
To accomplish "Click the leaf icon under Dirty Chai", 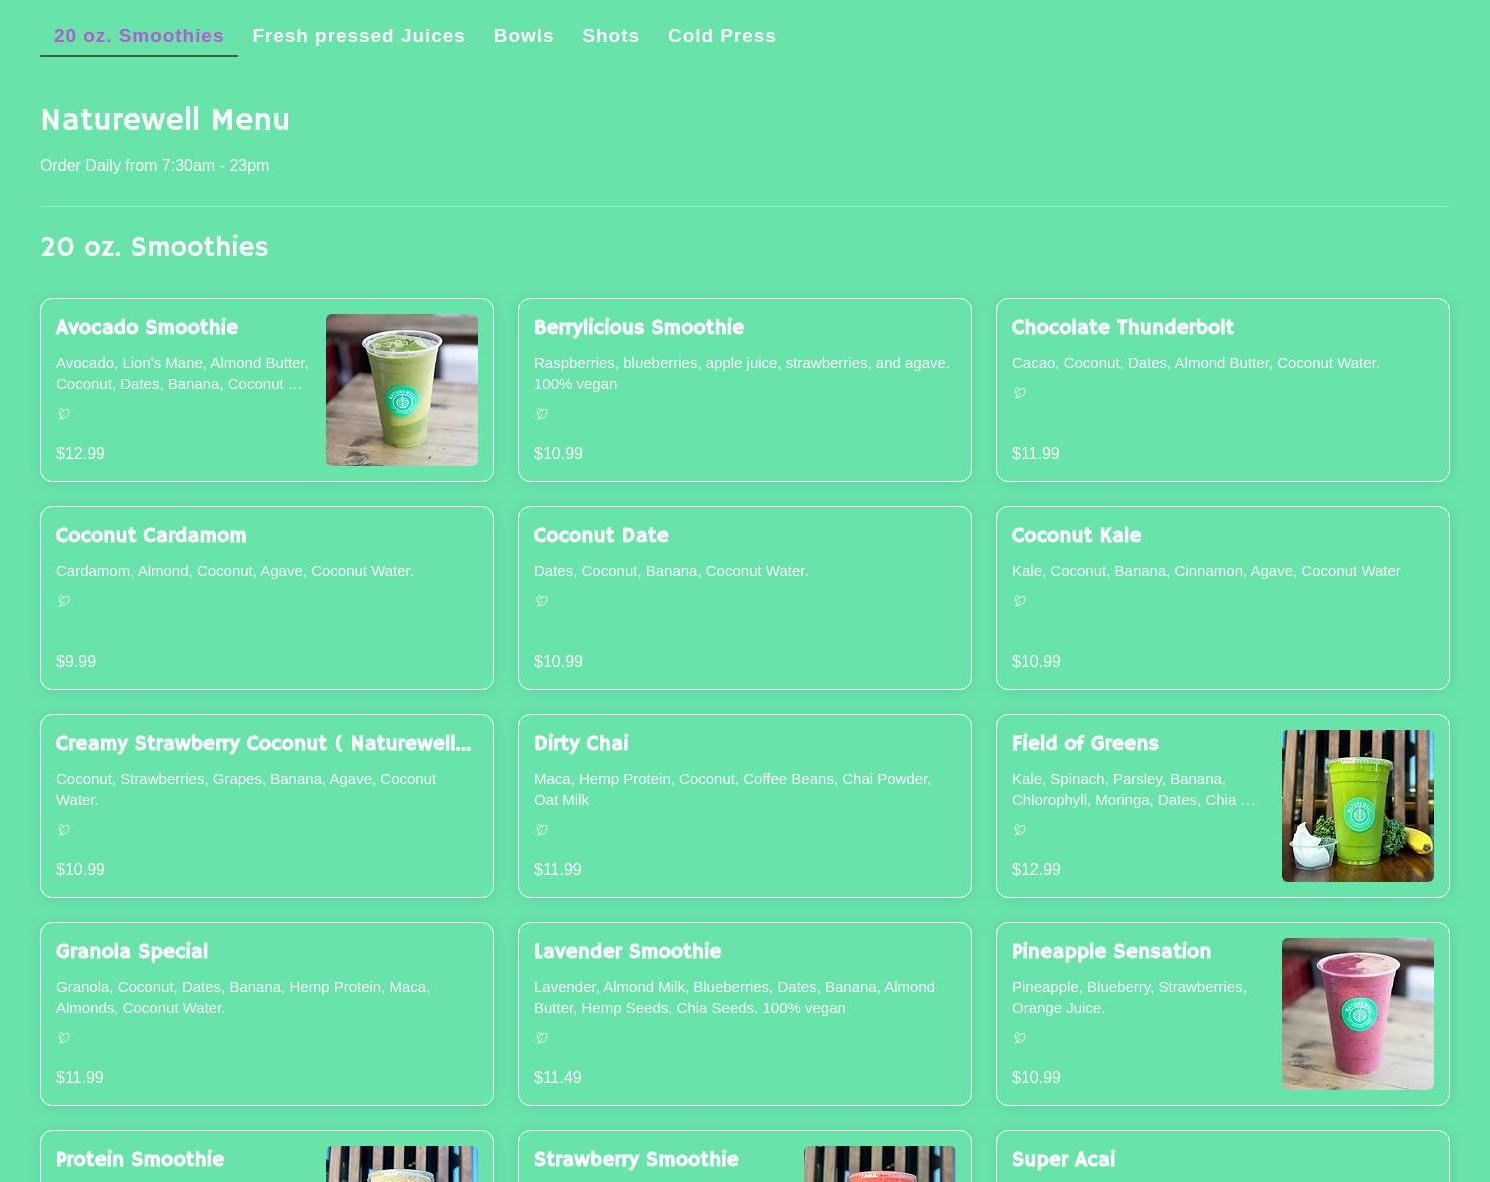I will pyautogui.click(x=542, y=830).
